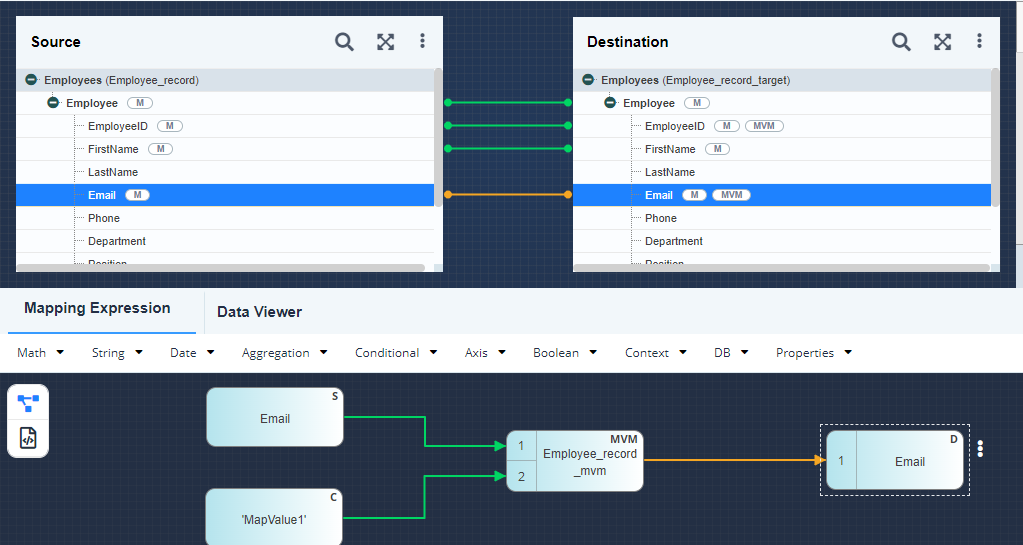Switch to the code view icon
Screen dimensions: 1023x545
click(28, 438)
